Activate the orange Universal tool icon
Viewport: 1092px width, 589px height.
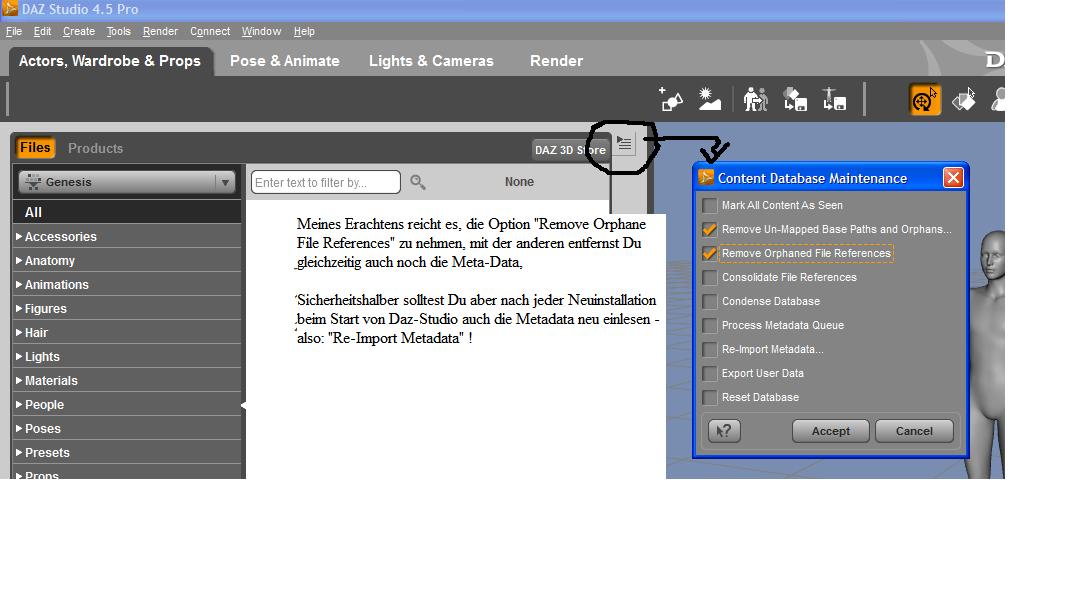pos(924,100)
